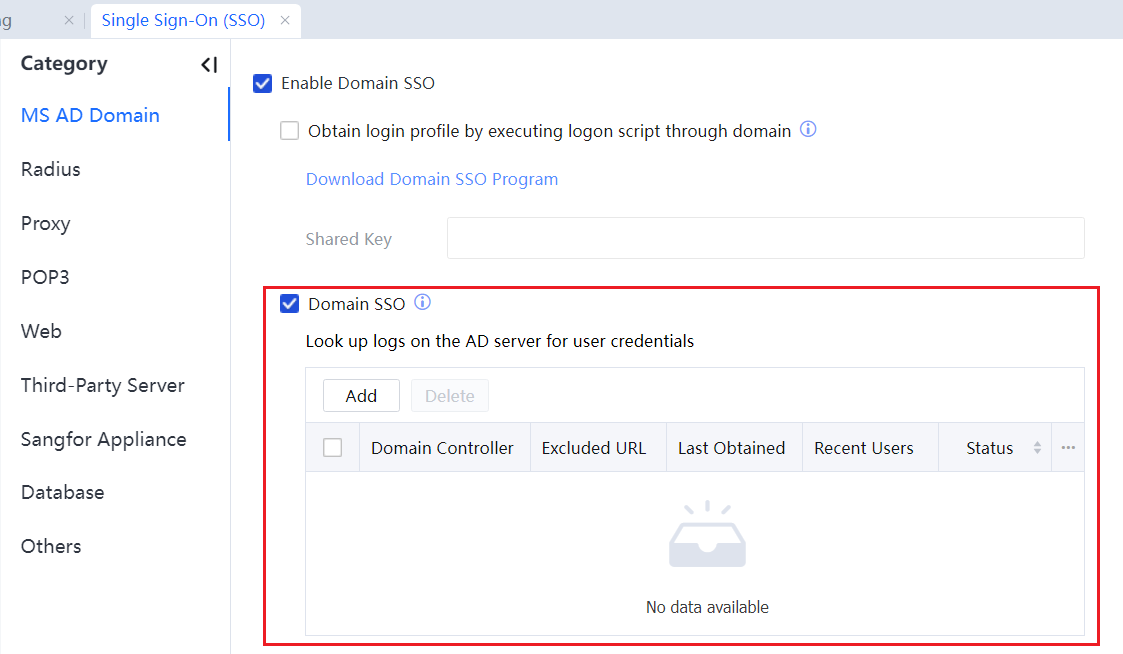Click Add to add a domain controller

click(361, 396)
